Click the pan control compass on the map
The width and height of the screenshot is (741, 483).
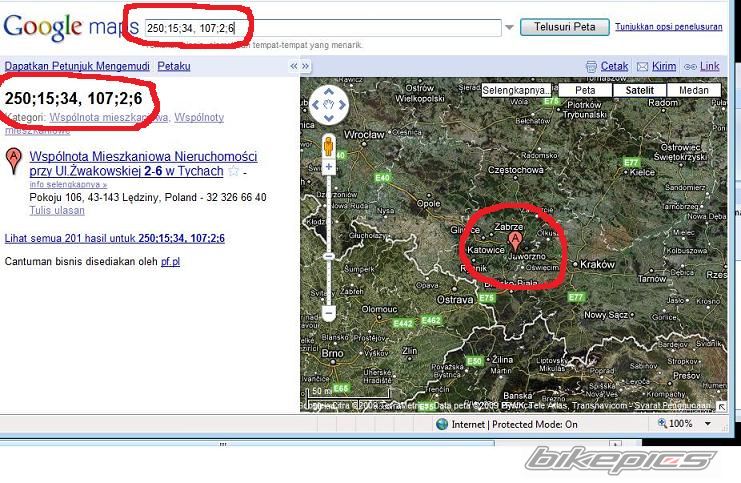(x=328, y=103)
